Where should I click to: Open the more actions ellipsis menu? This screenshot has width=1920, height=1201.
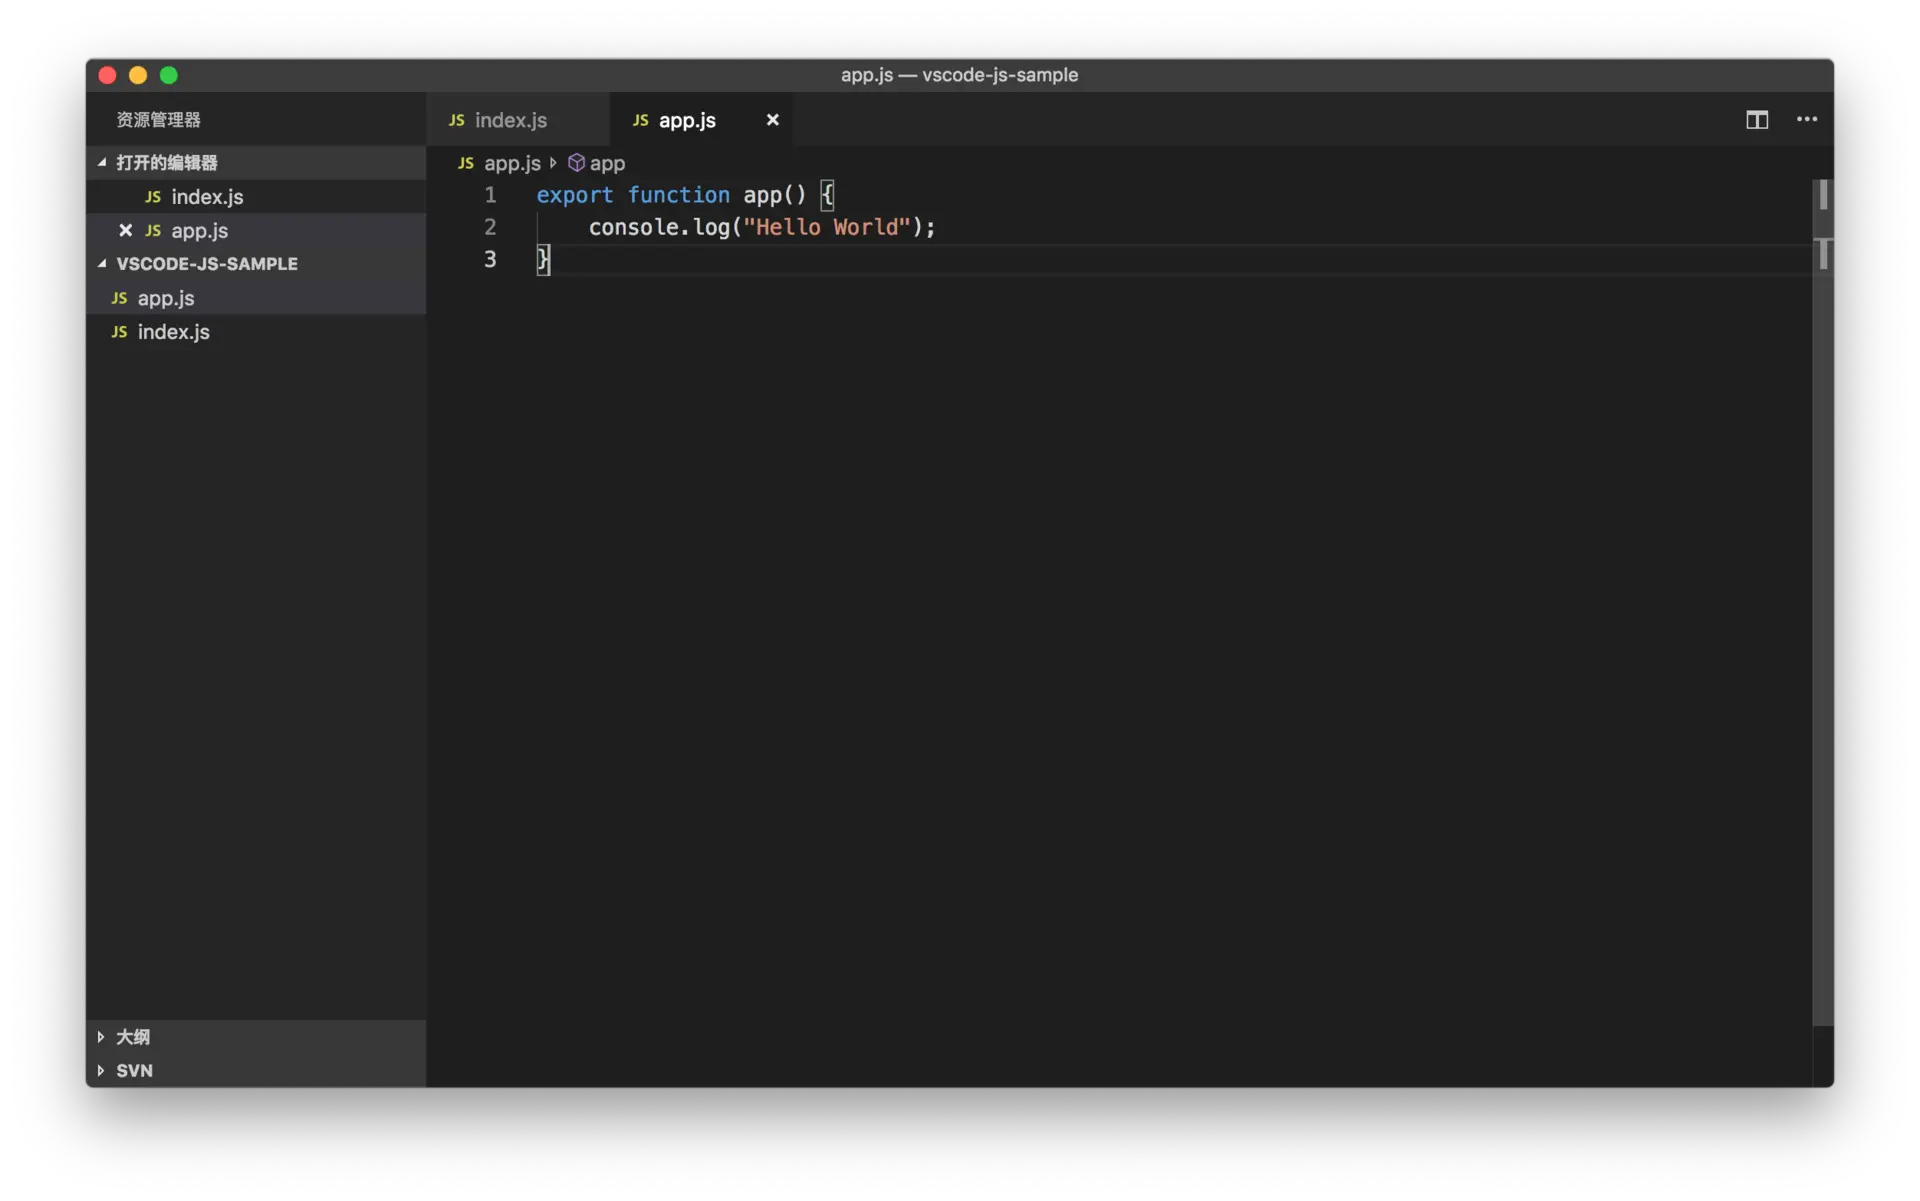click(1807, 120)
